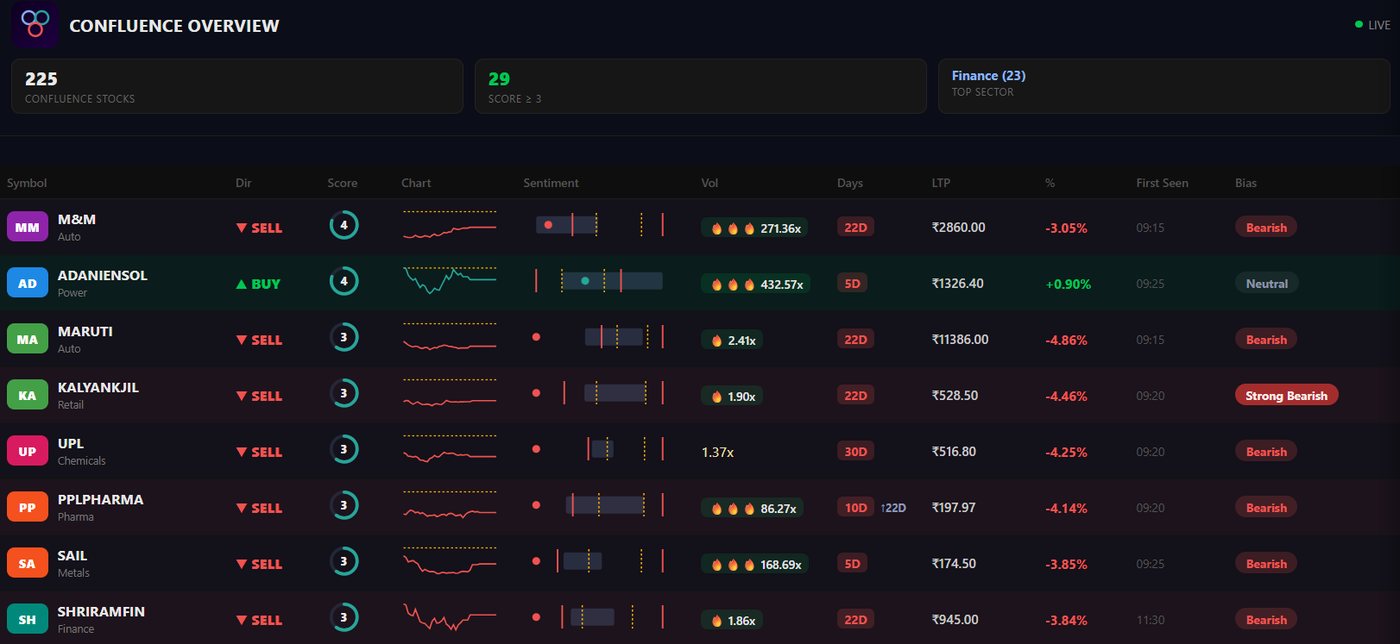
Task: Click the ₹11386.00 price for MARUTI
Action: coord(960,339)
